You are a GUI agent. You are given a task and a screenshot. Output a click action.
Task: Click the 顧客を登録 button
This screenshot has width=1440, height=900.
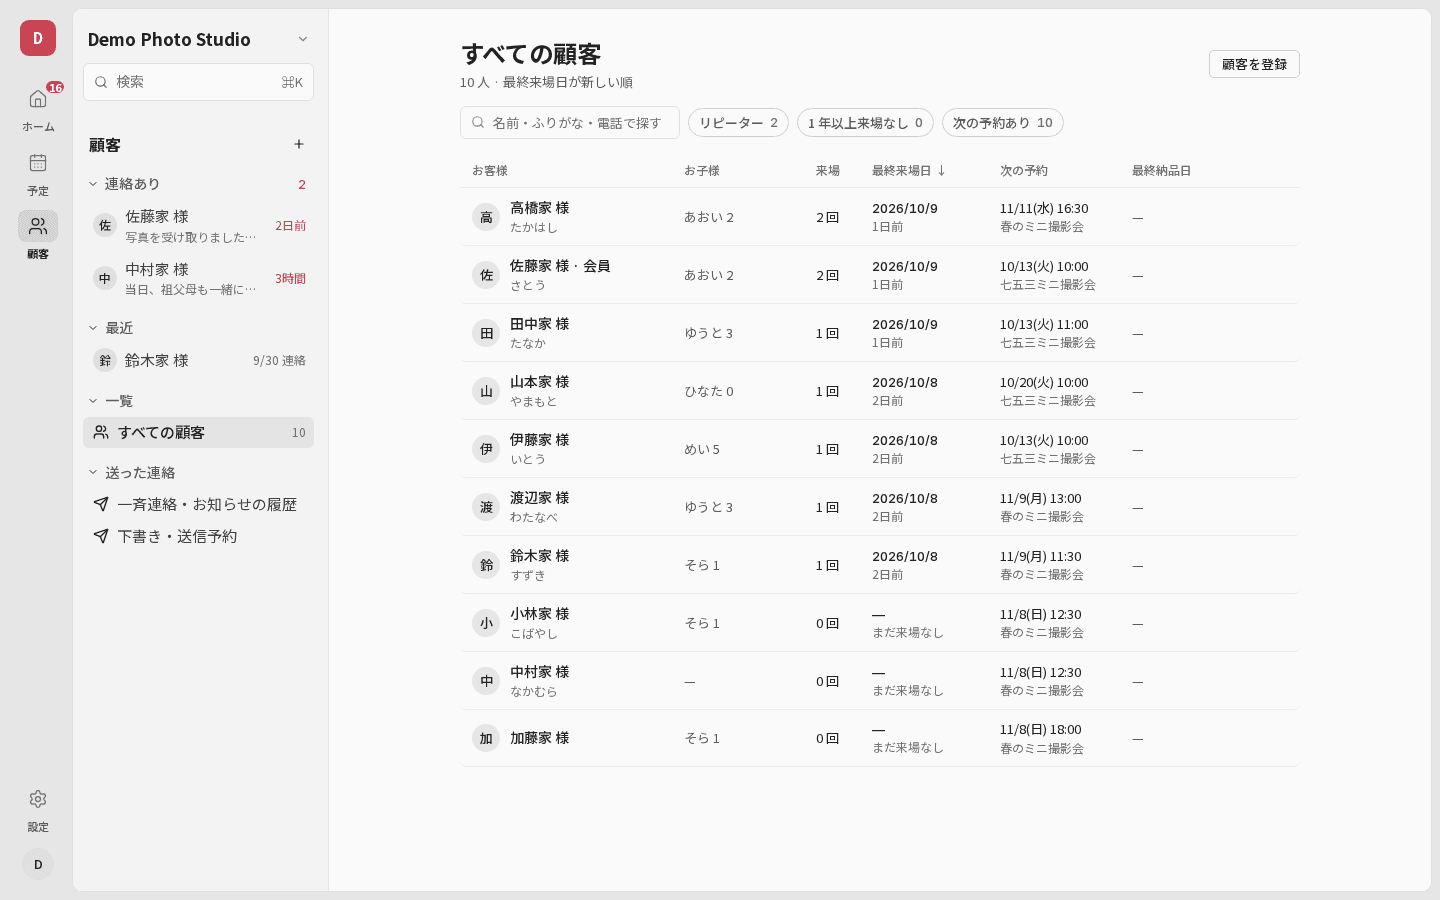[x=1254, y=64]
